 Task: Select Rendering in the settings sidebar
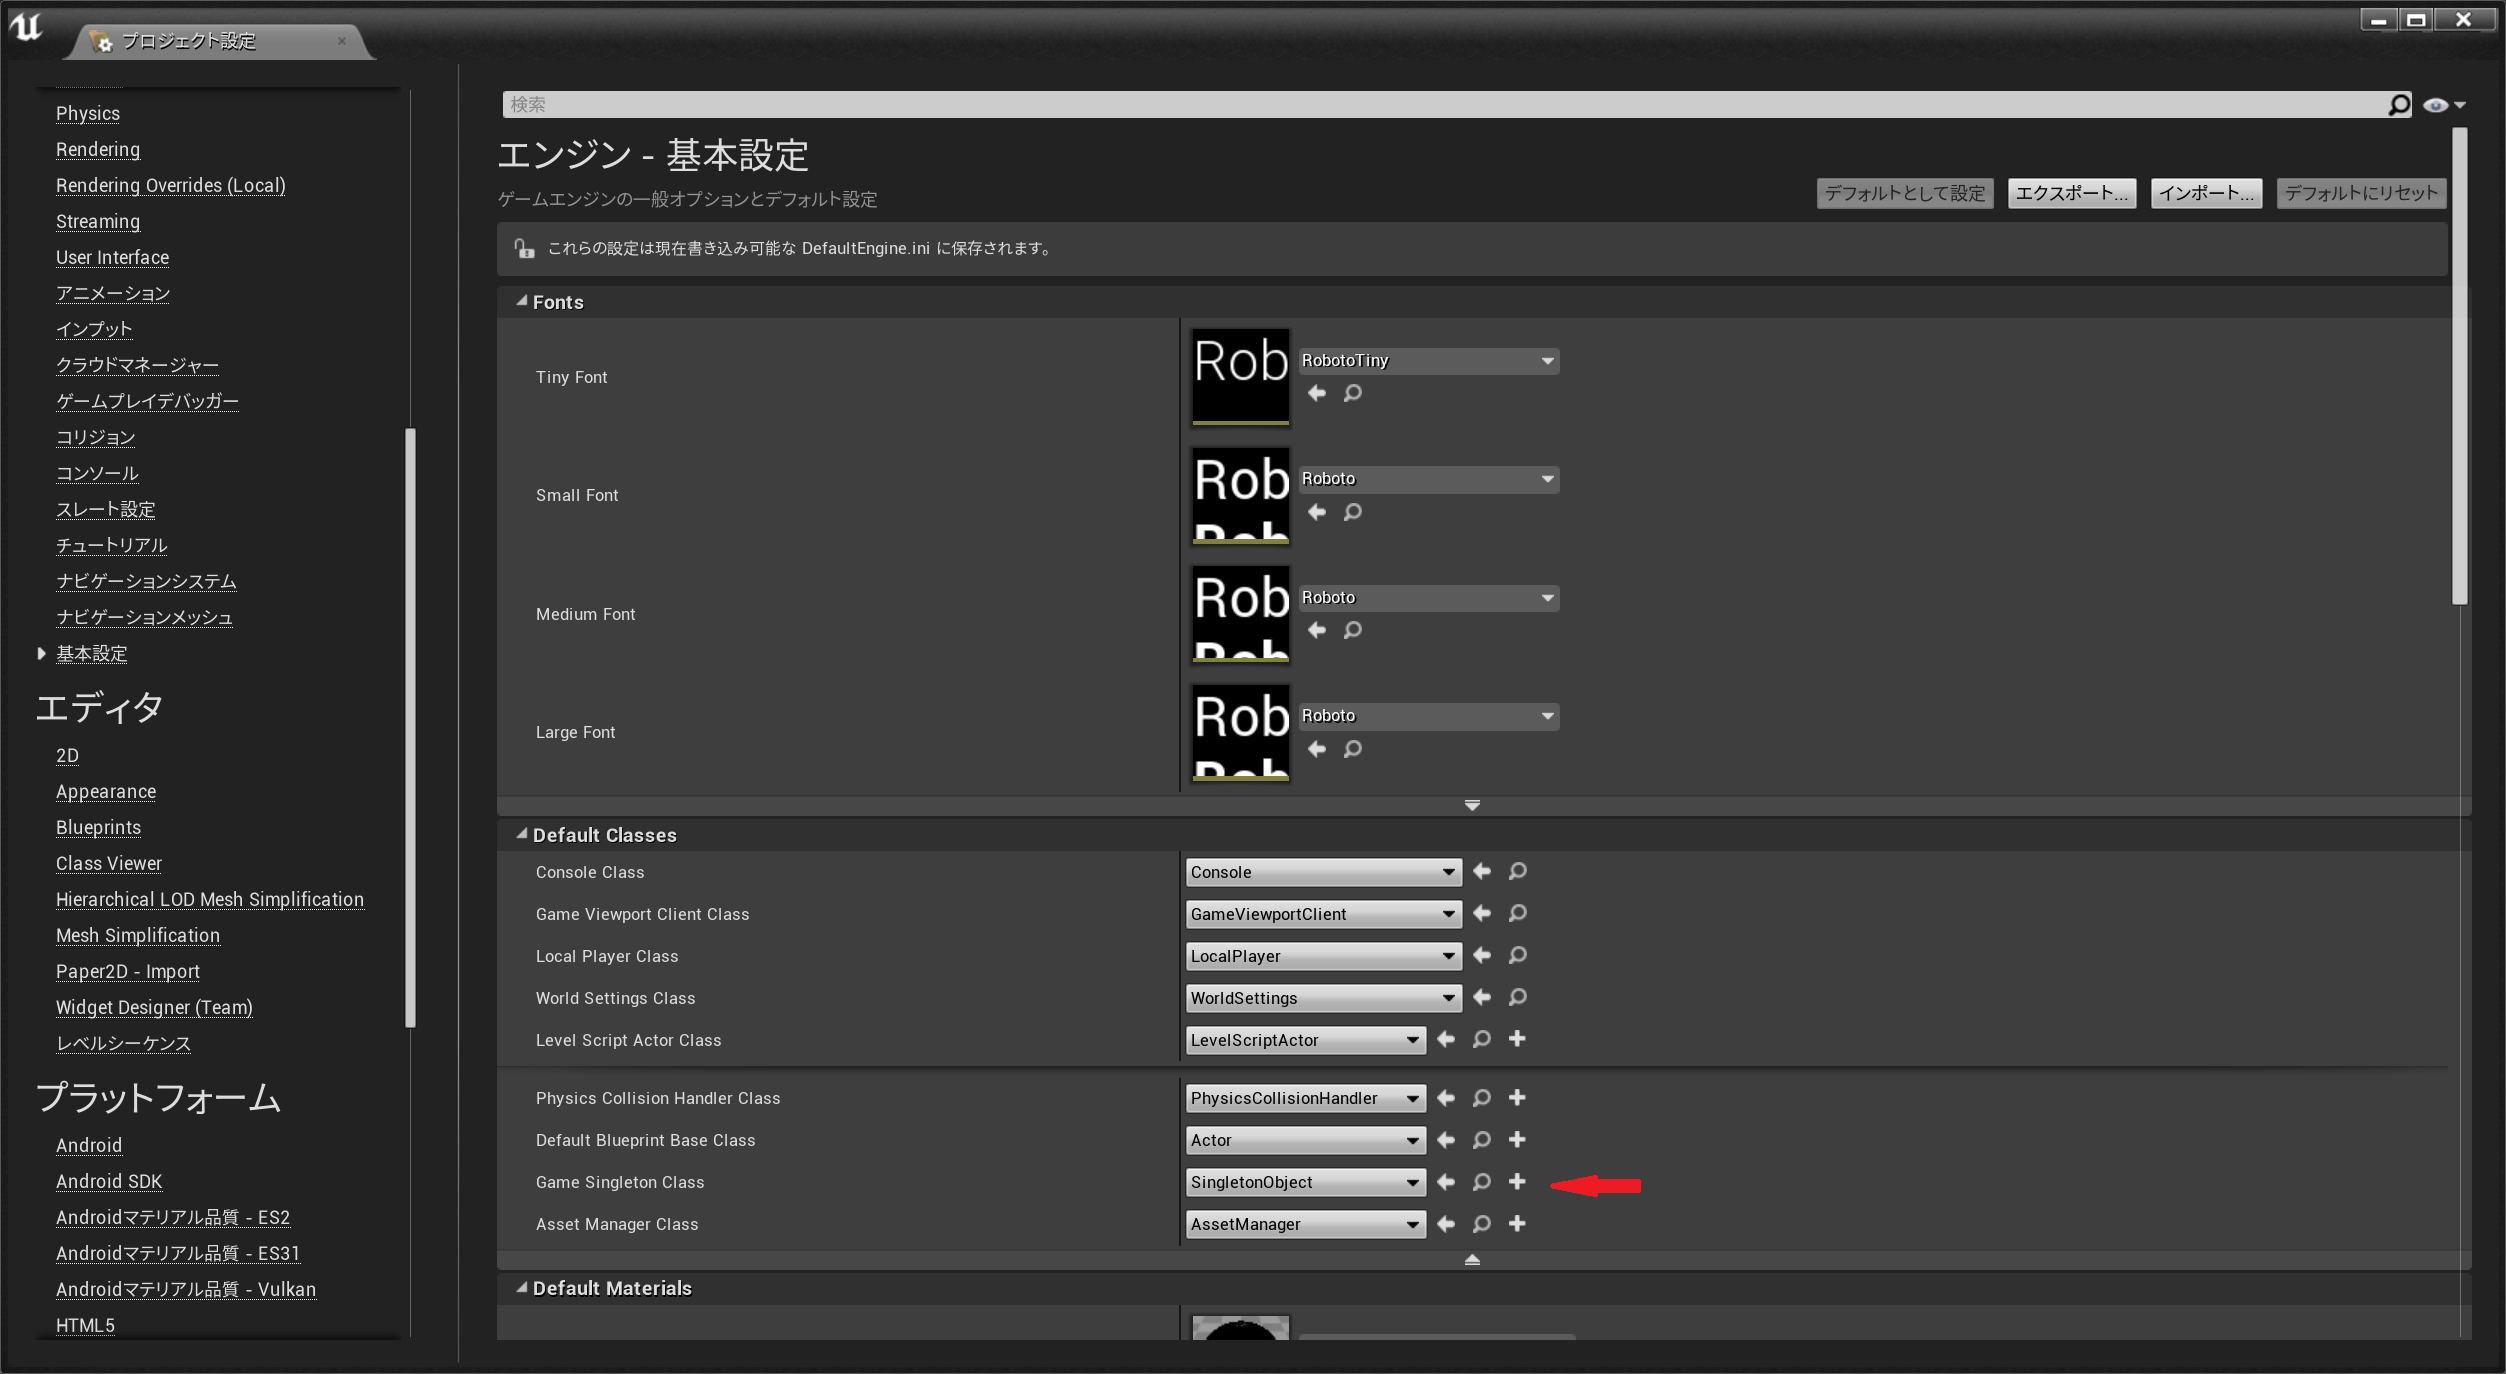(x=97, y=149)
